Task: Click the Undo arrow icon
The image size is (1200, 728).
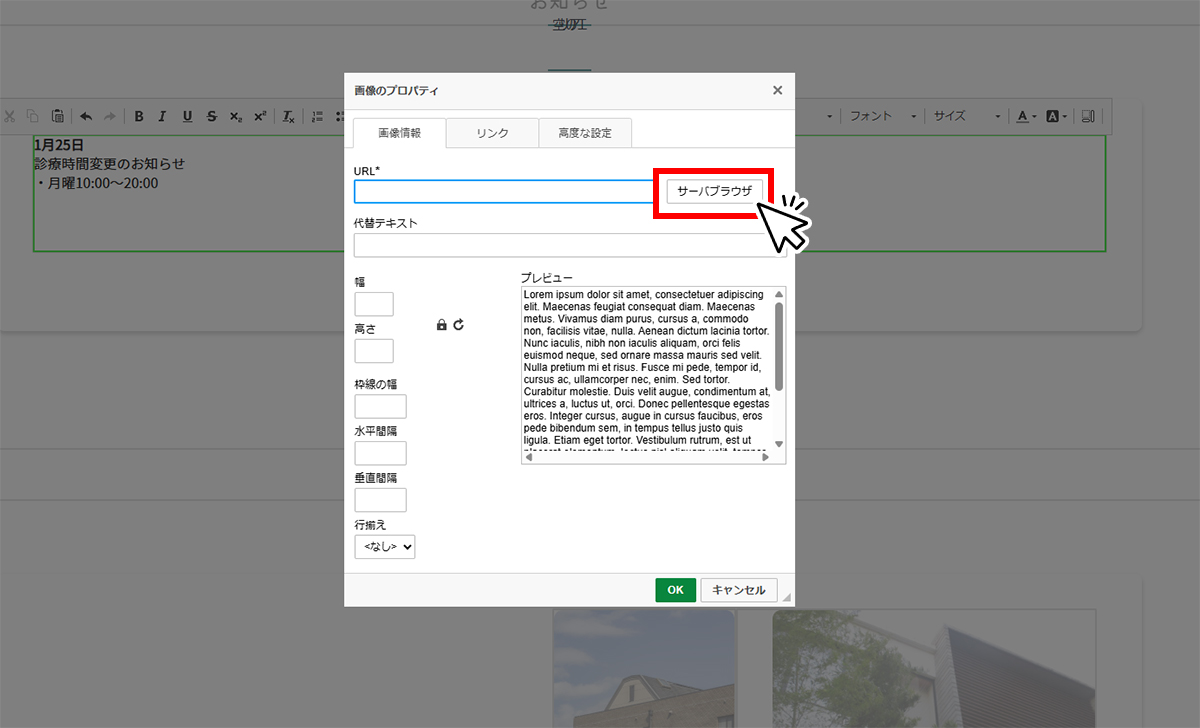Action: [x=86, y=116]
